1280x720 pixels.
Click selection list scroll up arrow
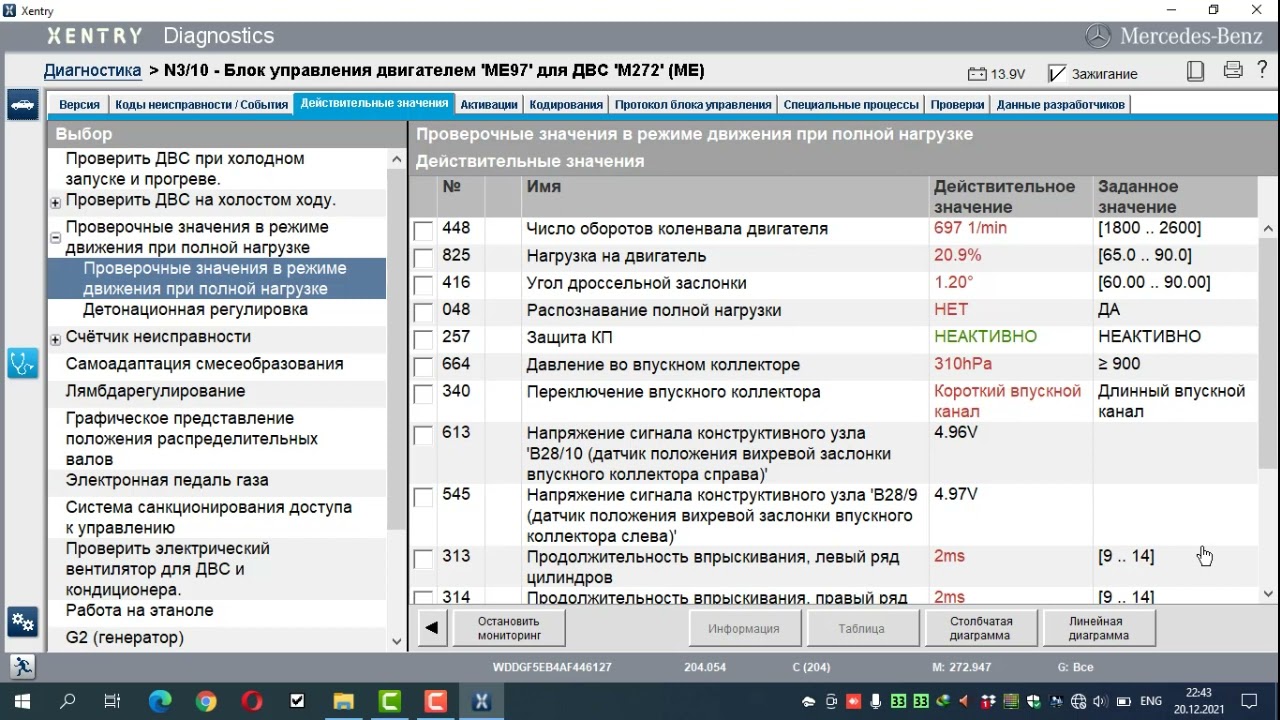[x=396, y=157]
